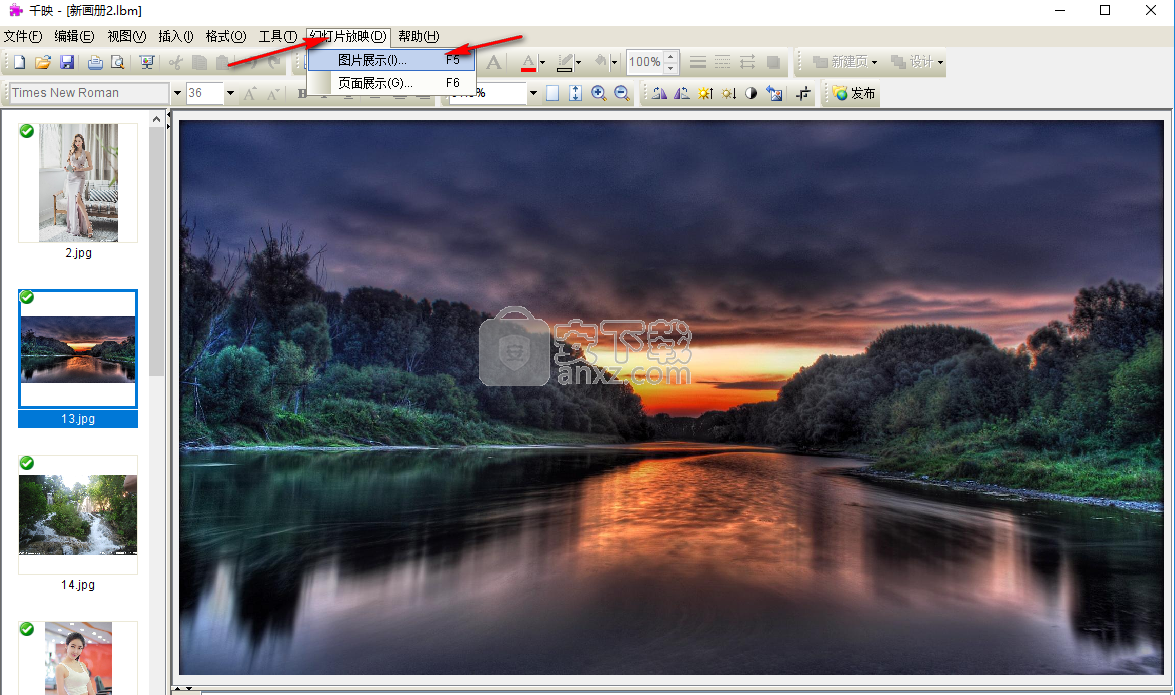Increase image brightness icon

(x=705, y=93)
